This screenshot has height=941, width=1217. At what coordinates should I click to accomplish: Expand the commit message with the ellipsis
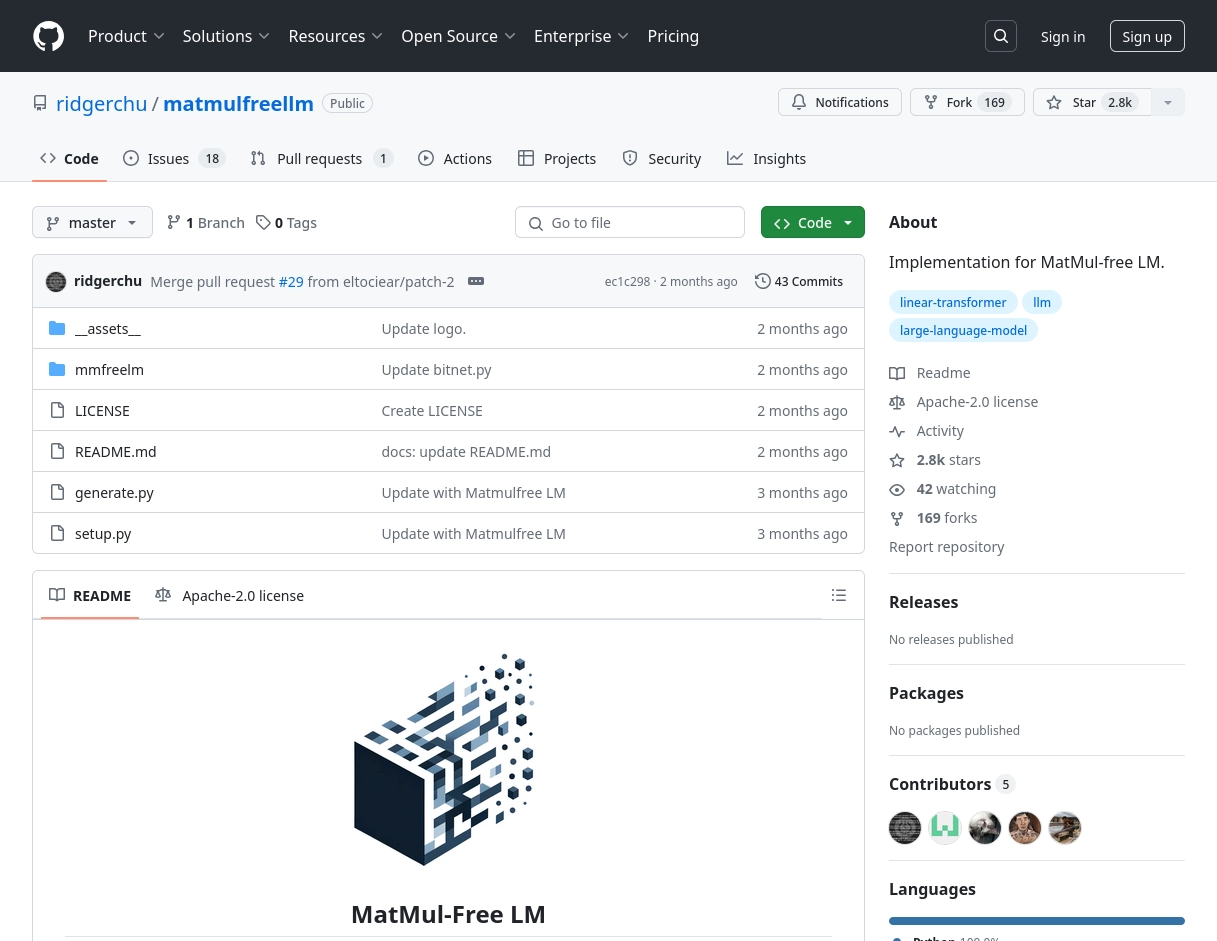(476, 281)
